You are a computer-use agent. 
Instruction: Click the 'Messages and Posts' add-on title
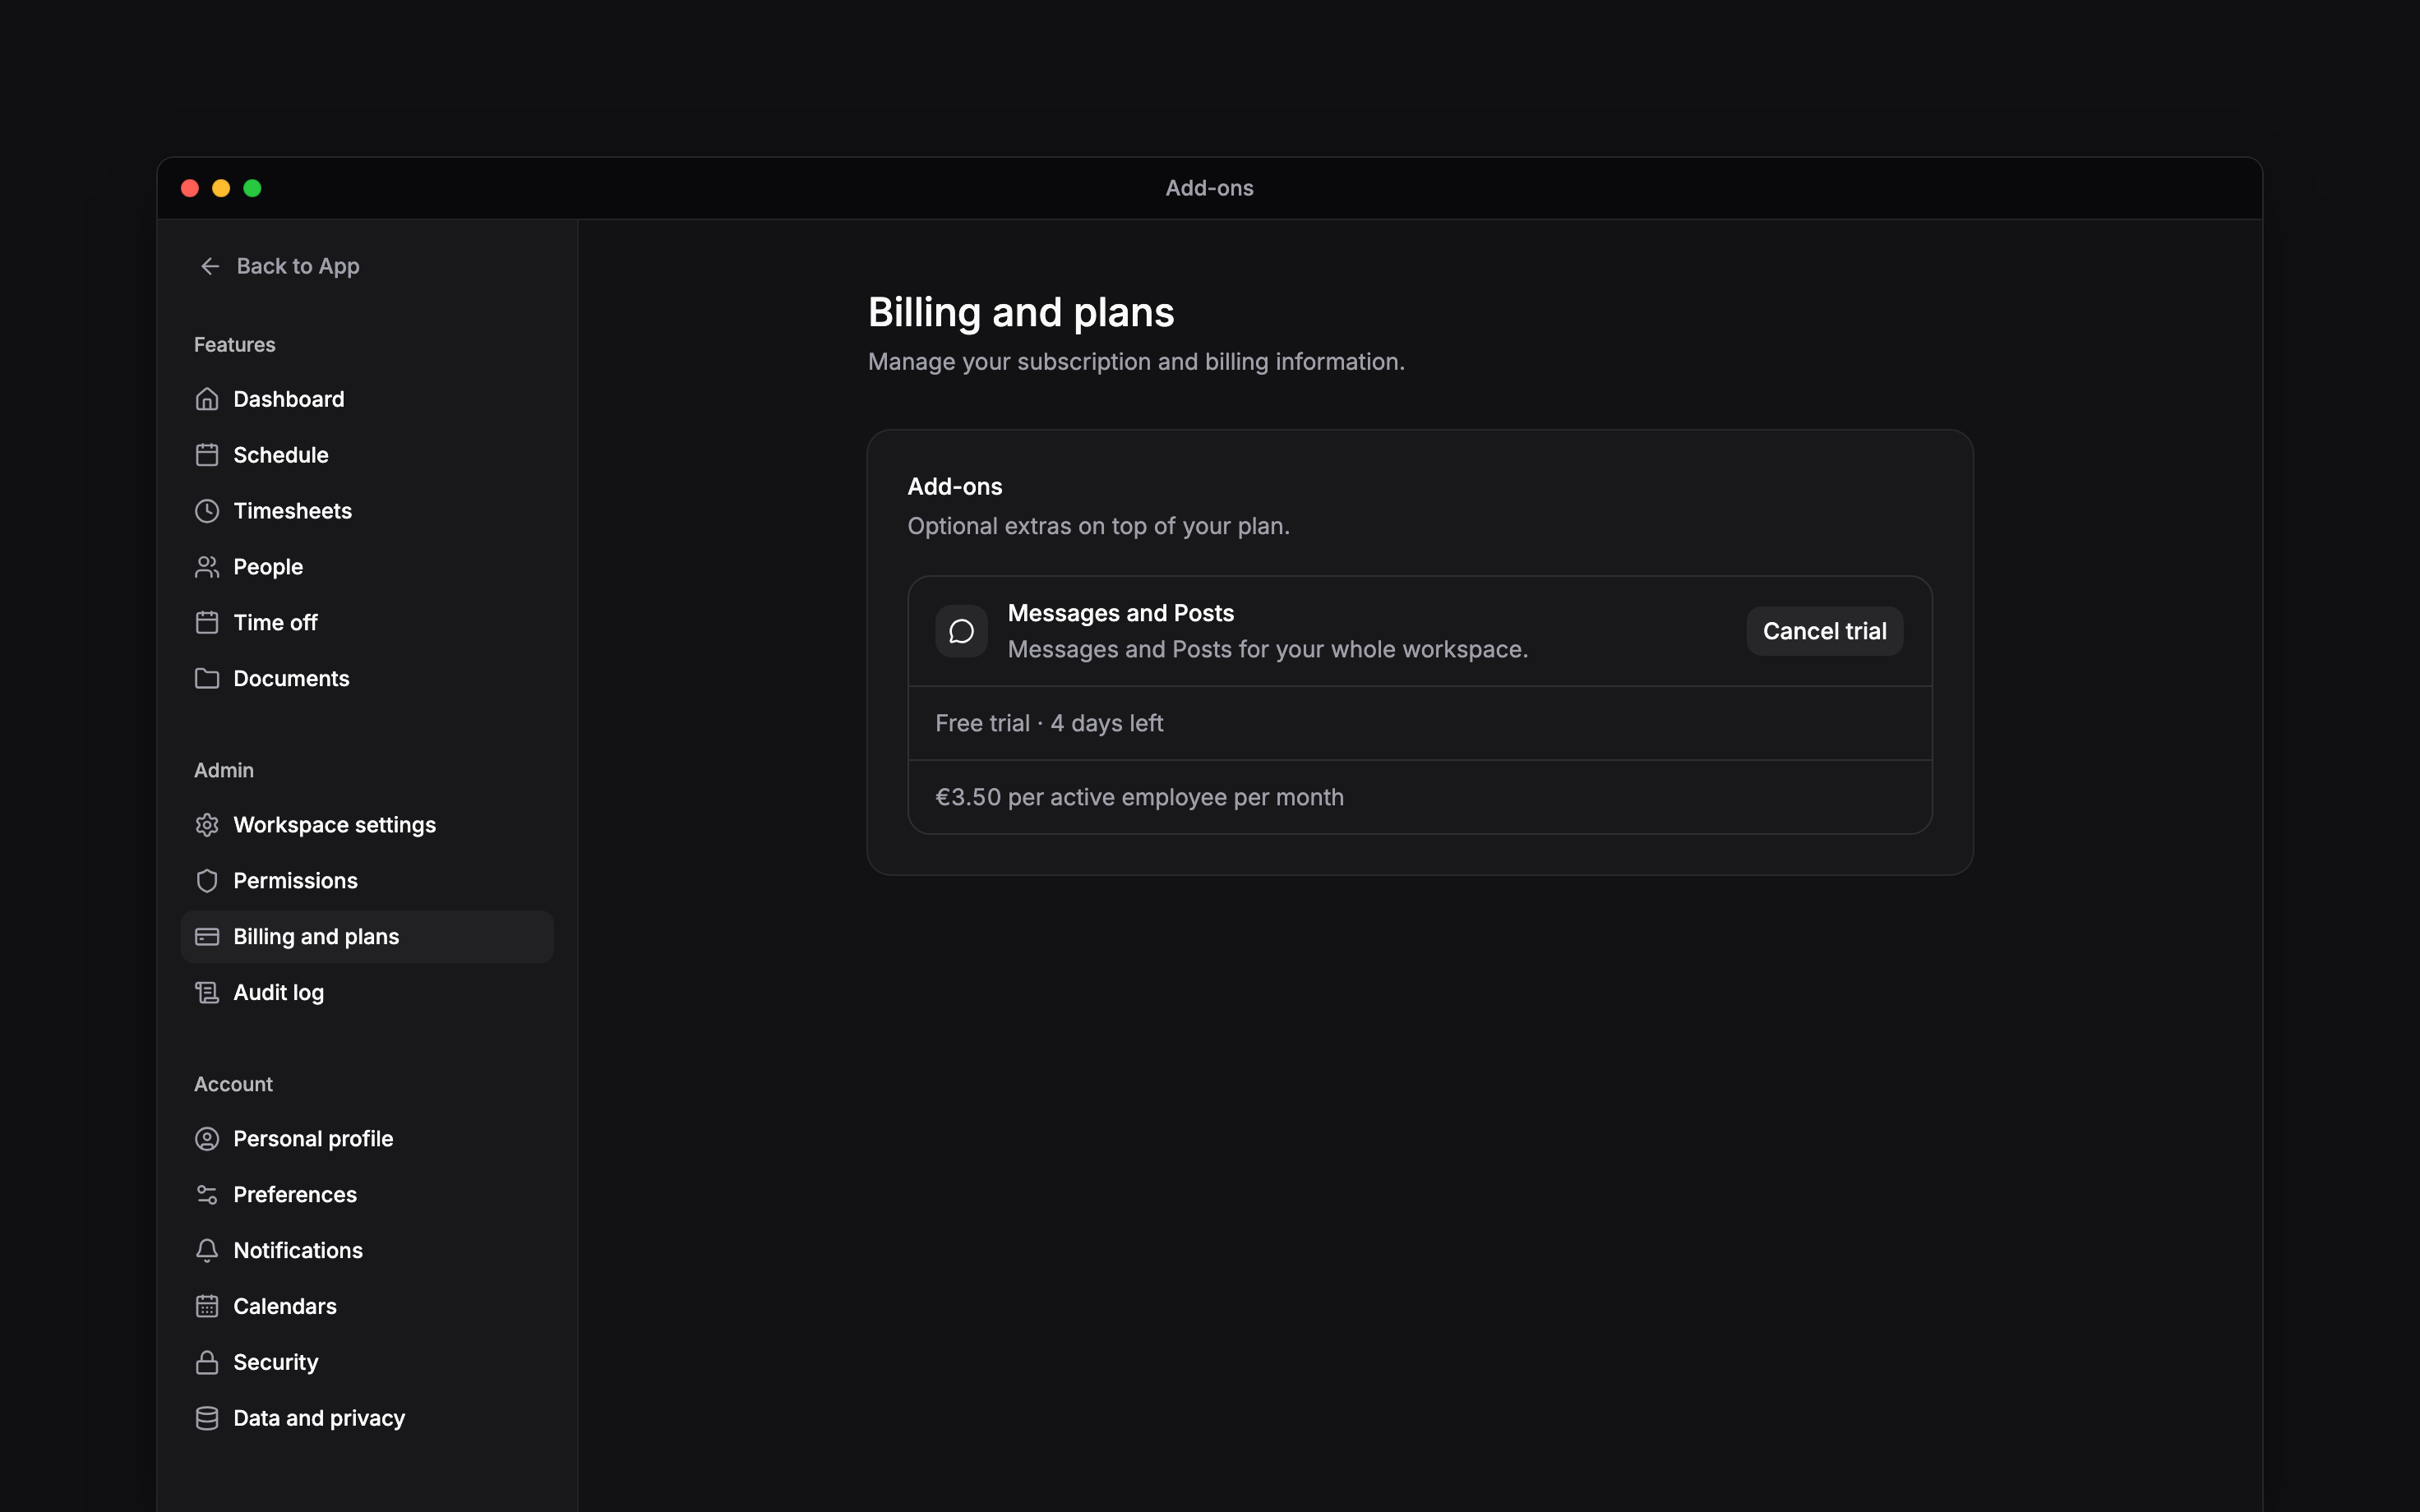point(1120,613)
